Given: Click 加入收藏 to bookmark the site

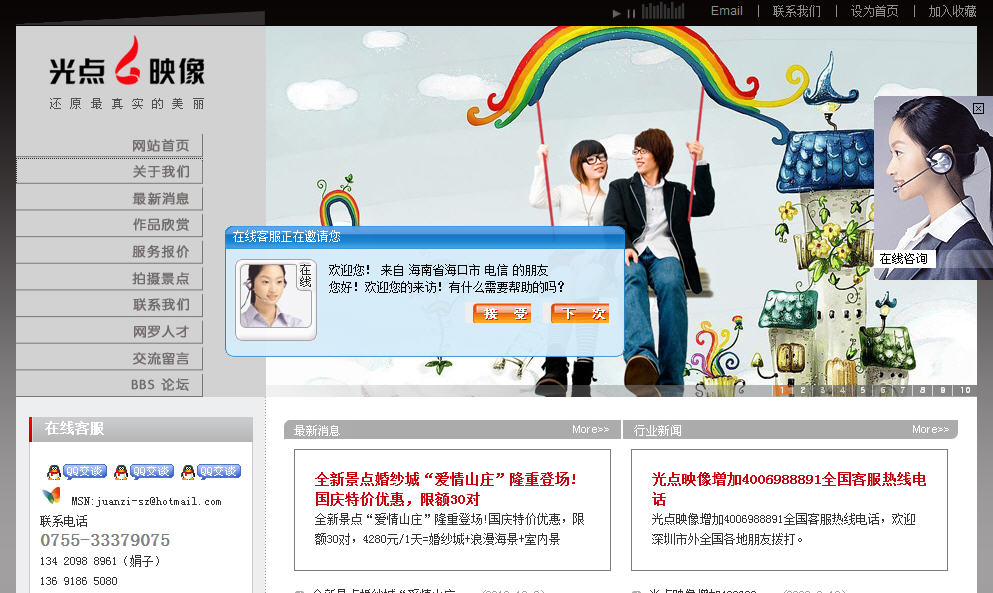Looking at the screenshot, I should pyautogui.click(x=952, y=11).
